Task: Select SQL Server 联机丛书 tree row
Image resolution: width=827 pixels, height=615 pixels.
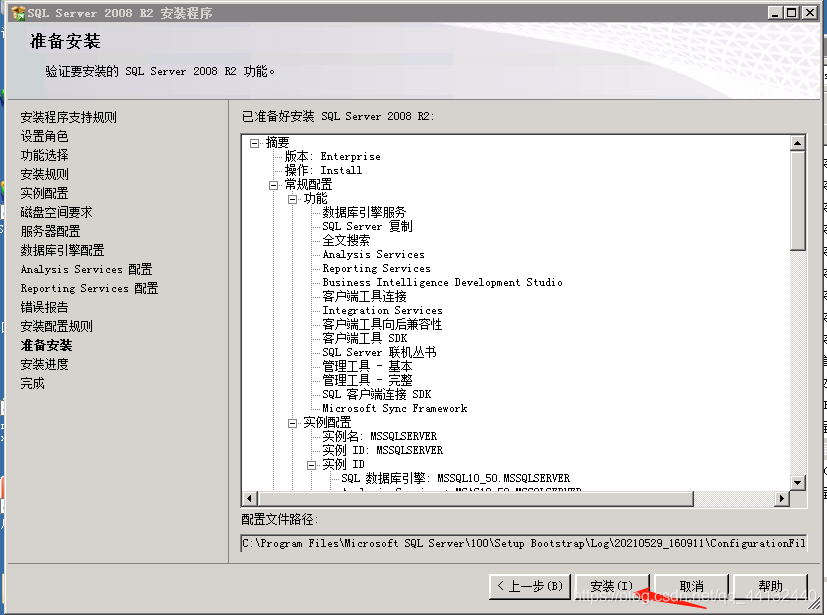Action: click(x=379, y=352)
